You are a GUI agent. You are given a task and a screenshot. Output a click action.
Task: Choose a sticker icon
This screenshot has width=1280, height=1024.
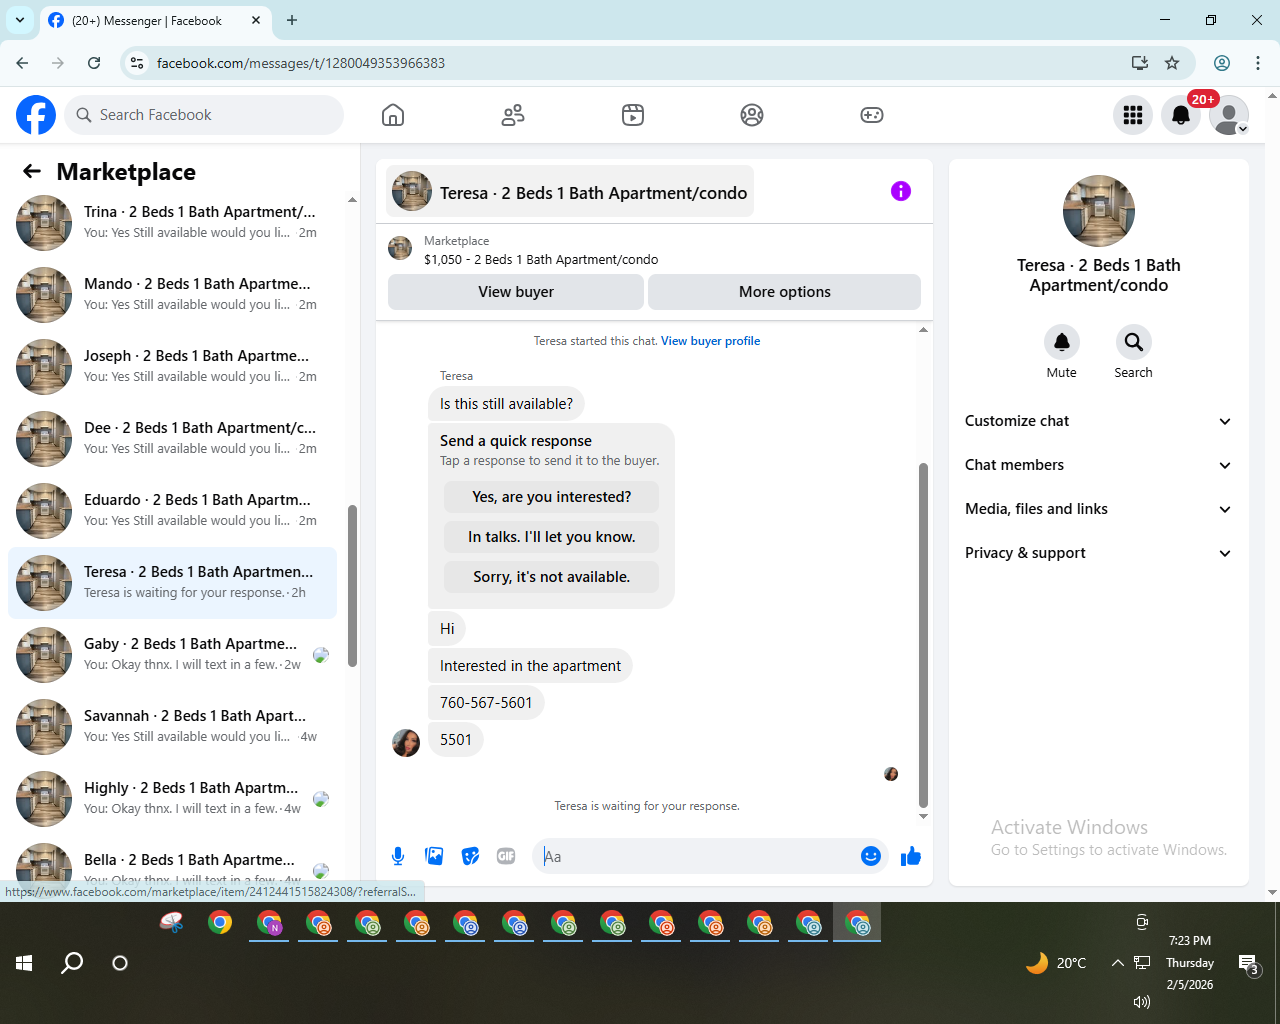470,856
